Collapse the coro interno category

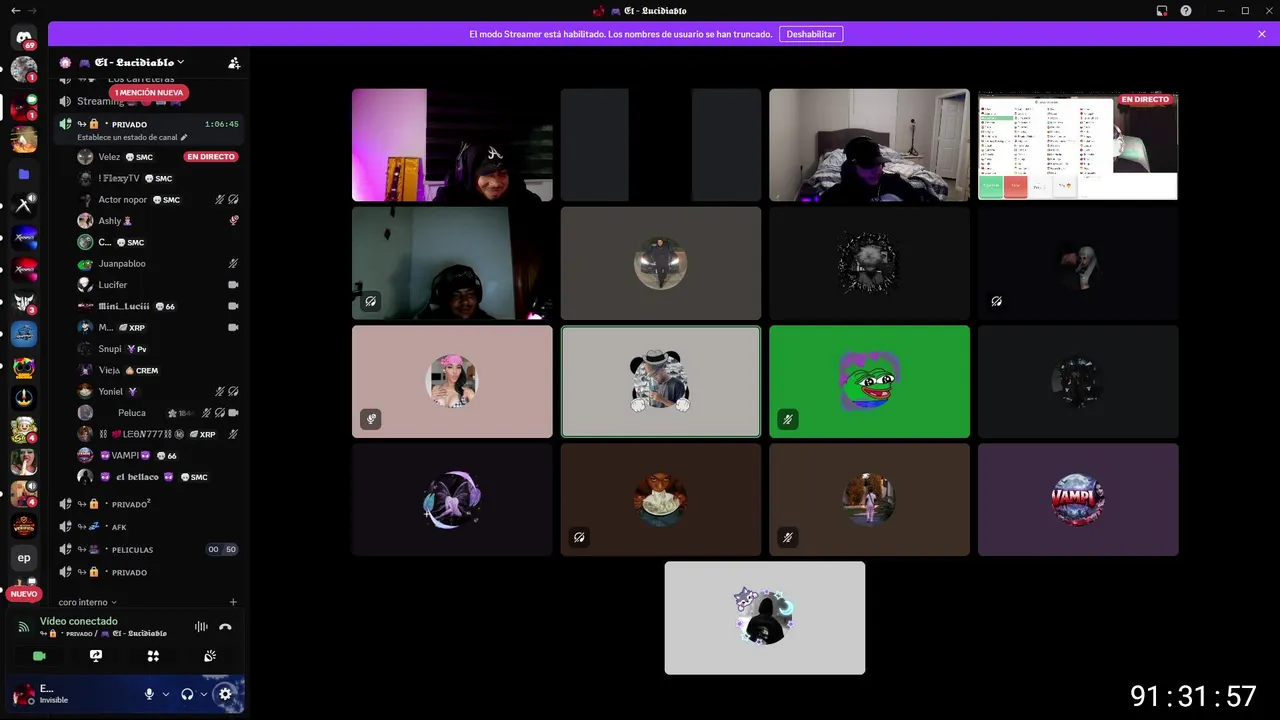pyautogui.click(x=87, y=602)
